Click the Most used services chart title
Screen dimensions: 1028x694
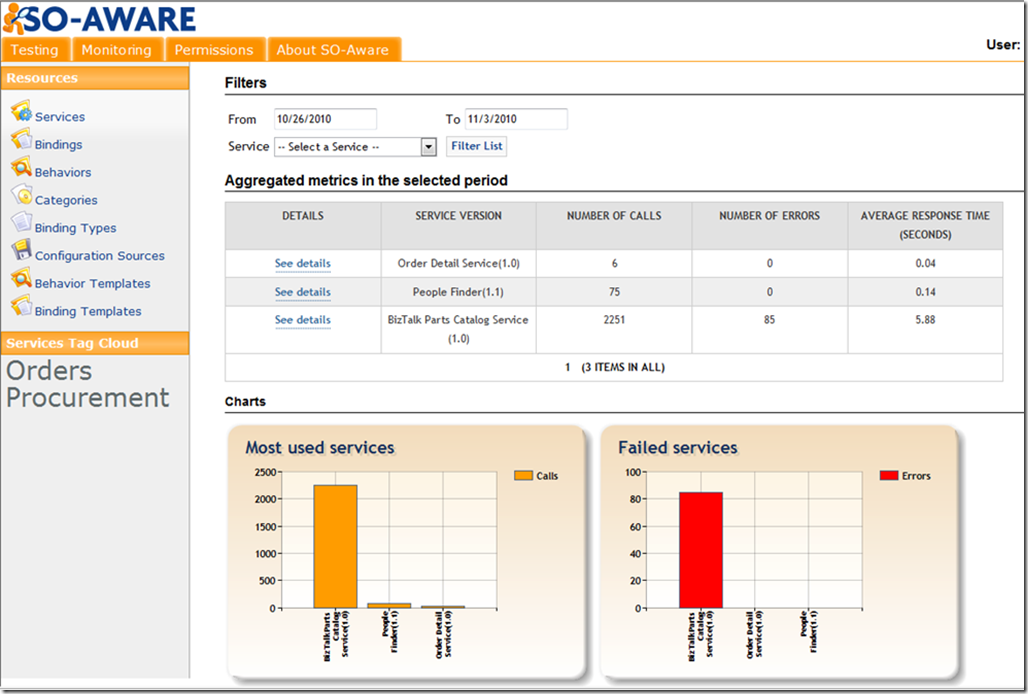[320, 448]
